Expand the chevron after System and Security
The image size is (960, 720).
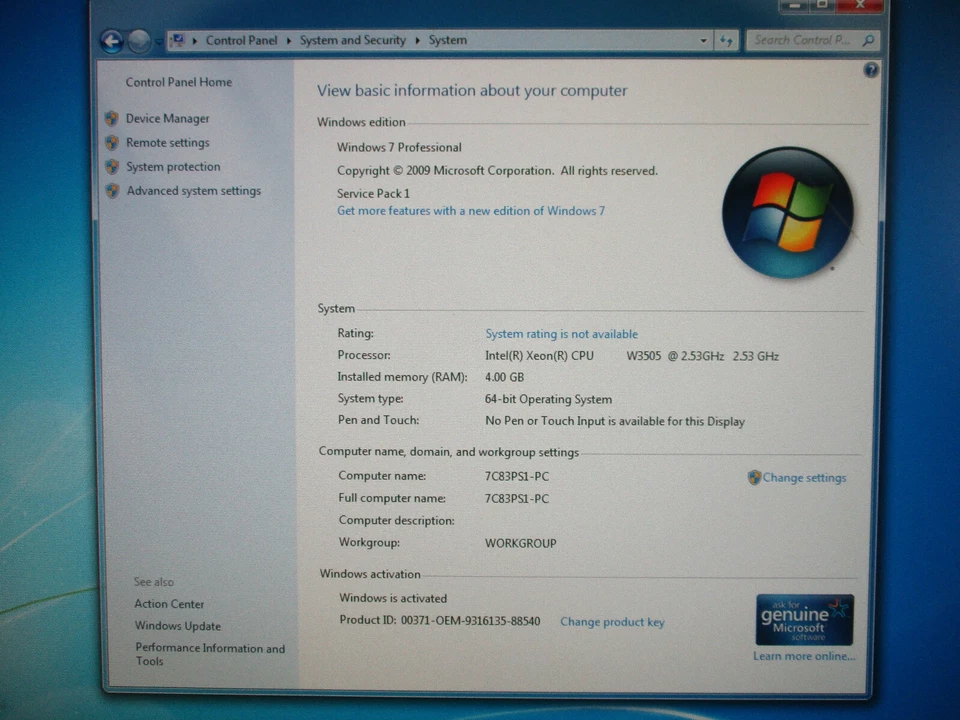point(416,40)
